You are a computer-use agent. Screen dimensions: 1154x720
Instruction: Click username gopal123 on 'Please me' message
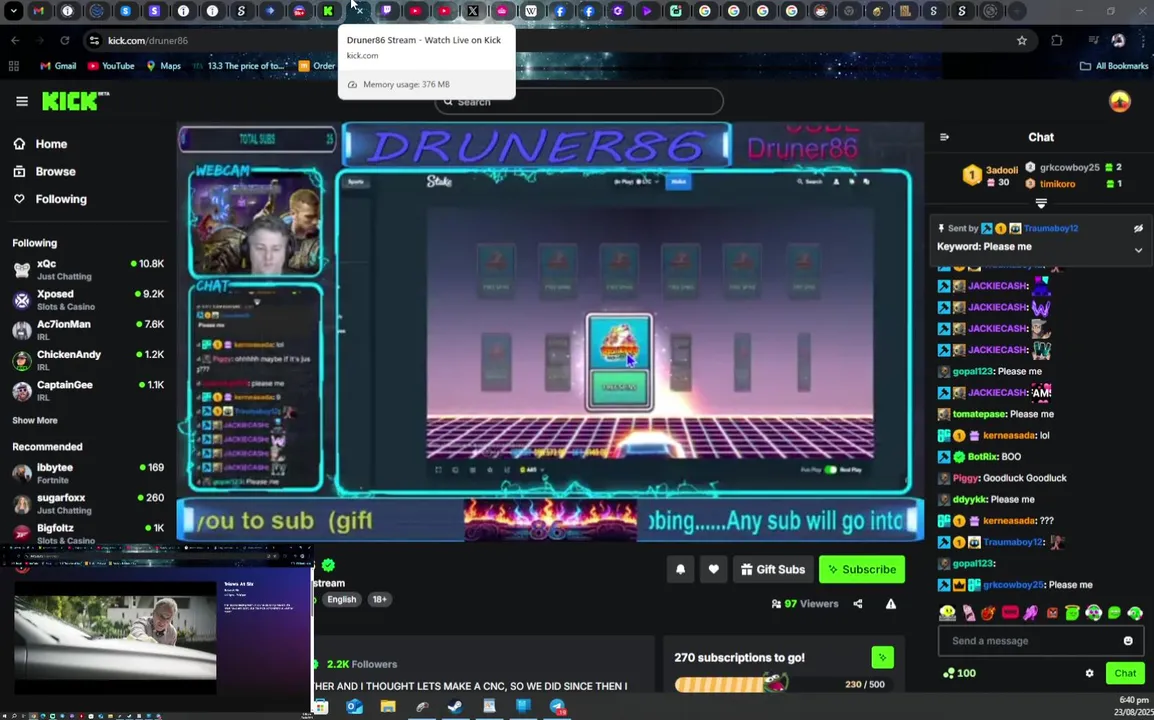[x=973, y=371]
